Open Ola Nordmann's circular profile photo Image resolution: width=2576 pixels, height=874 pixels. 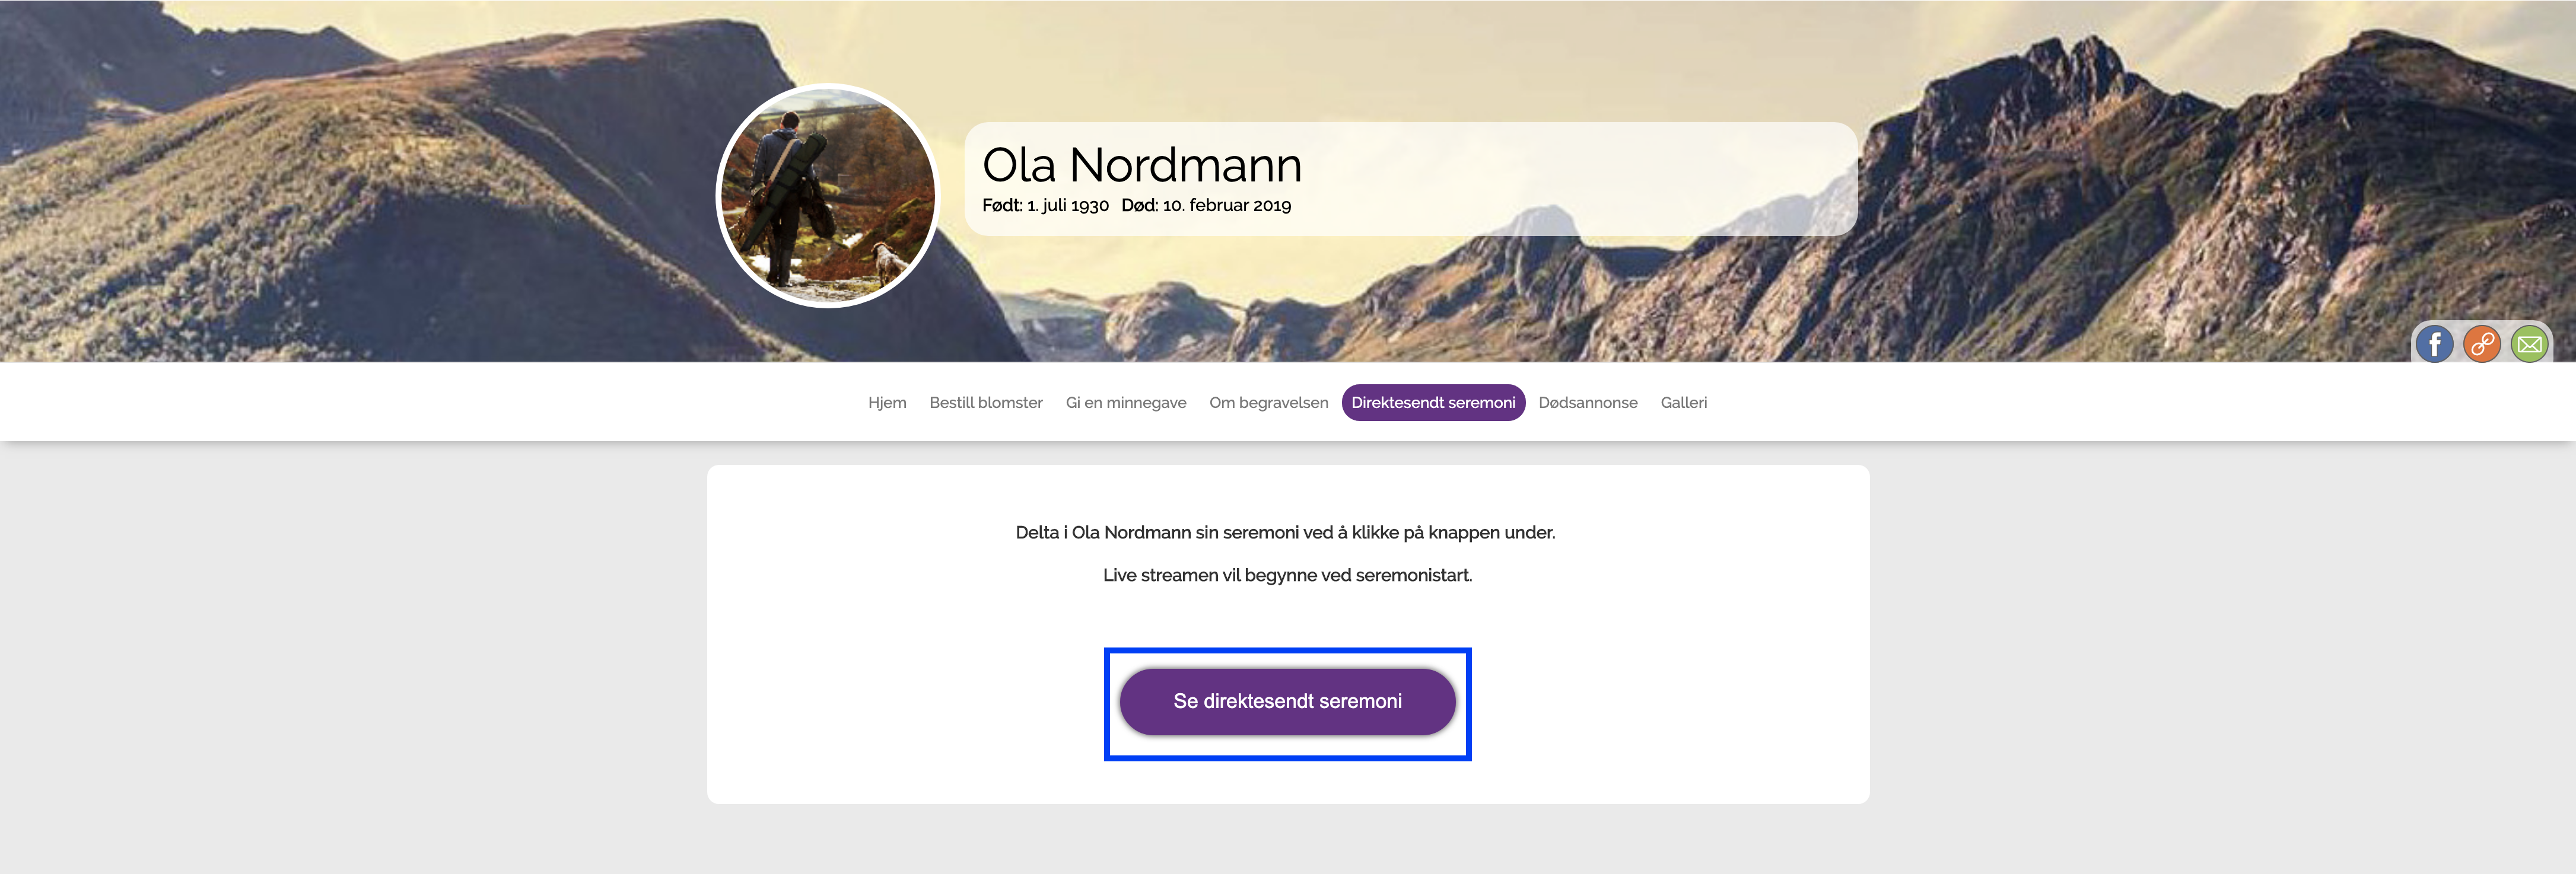(828, 196)
